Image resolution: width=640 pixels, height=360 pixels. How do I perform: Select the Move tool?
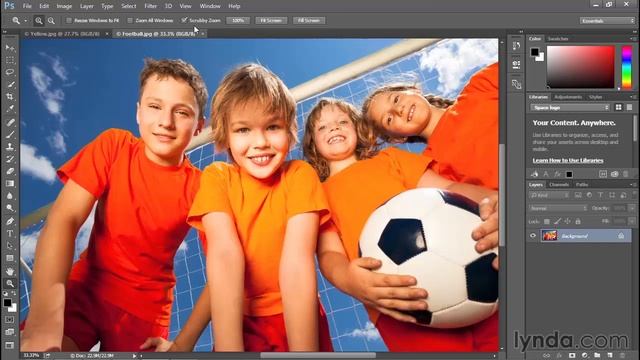click(10, 48)
